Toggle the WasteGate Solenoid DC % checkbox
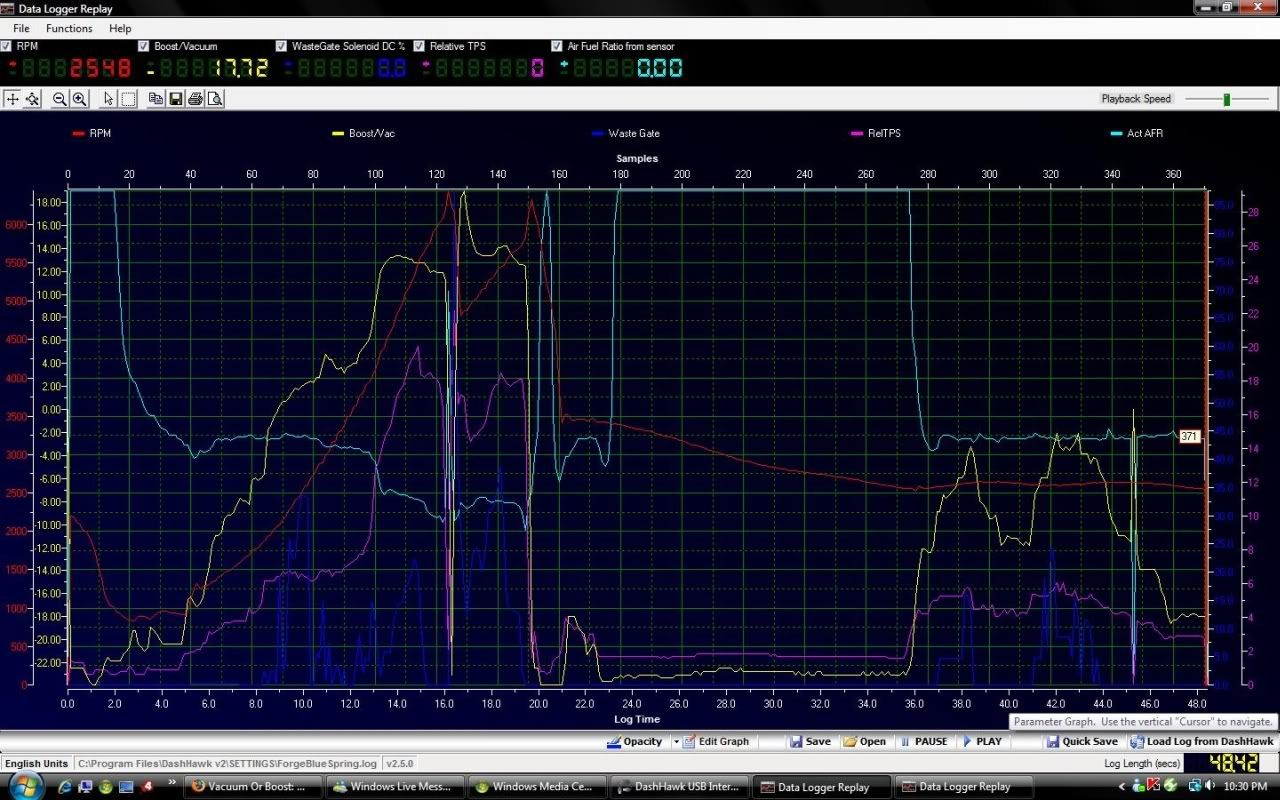Image resolution: width=1280 pixels, height=800 pixels. [x=282, y=46]
